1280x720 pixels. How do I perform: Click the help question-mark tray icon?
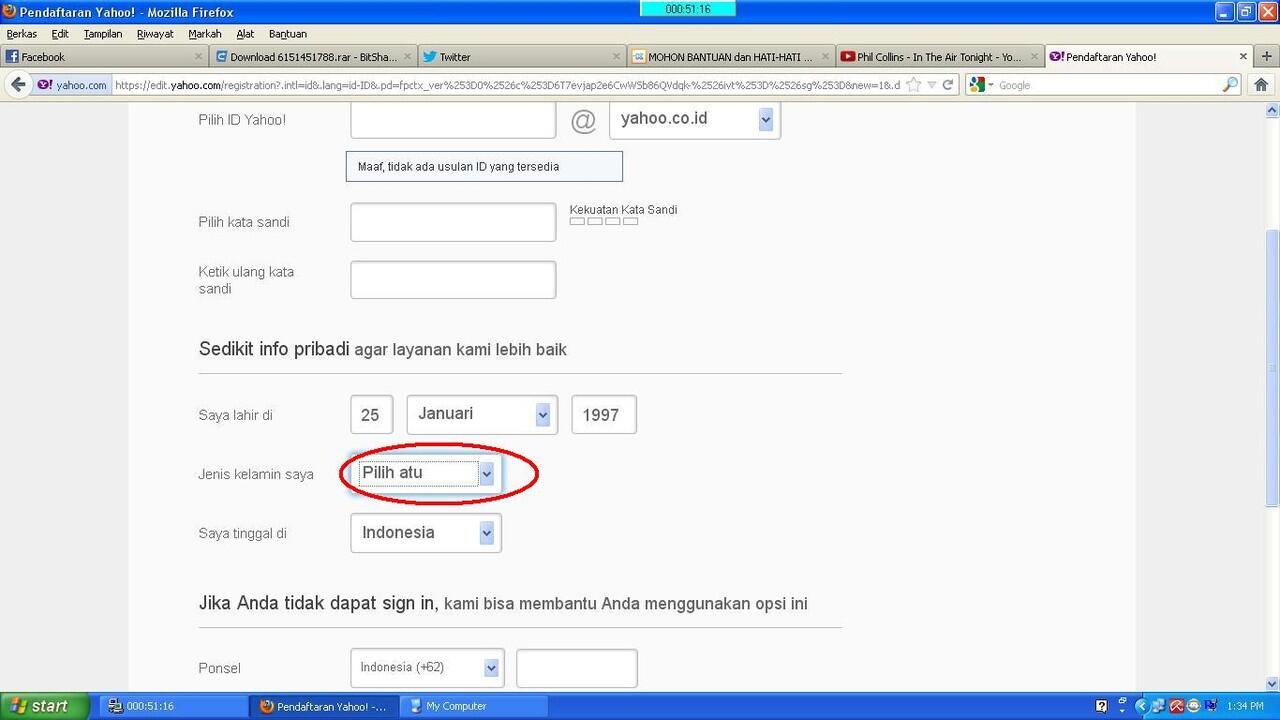1101,706
